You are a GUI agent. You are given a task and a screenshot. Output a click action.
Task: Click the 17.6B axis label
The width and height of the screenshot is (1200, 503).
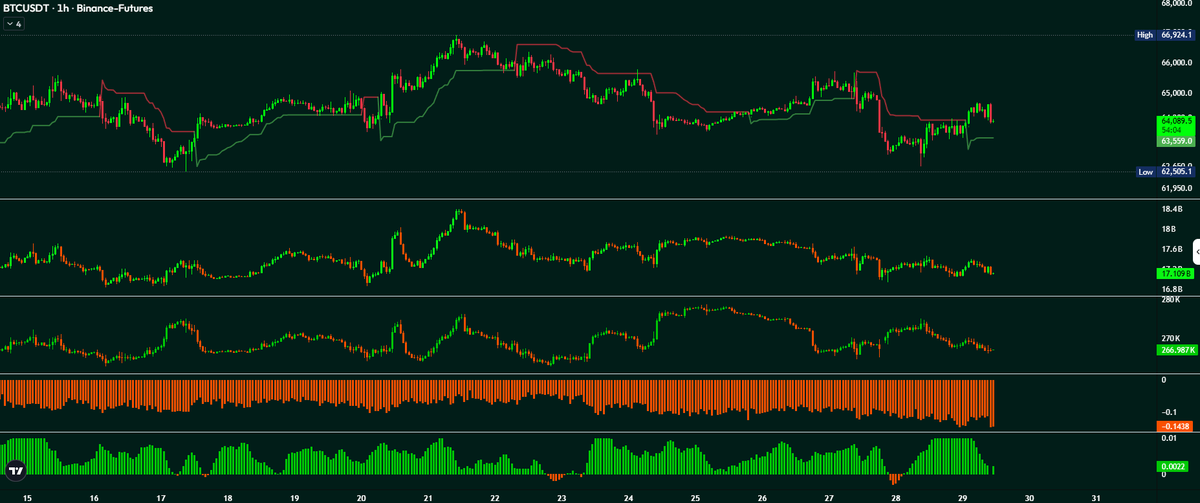click(1171, 249)
